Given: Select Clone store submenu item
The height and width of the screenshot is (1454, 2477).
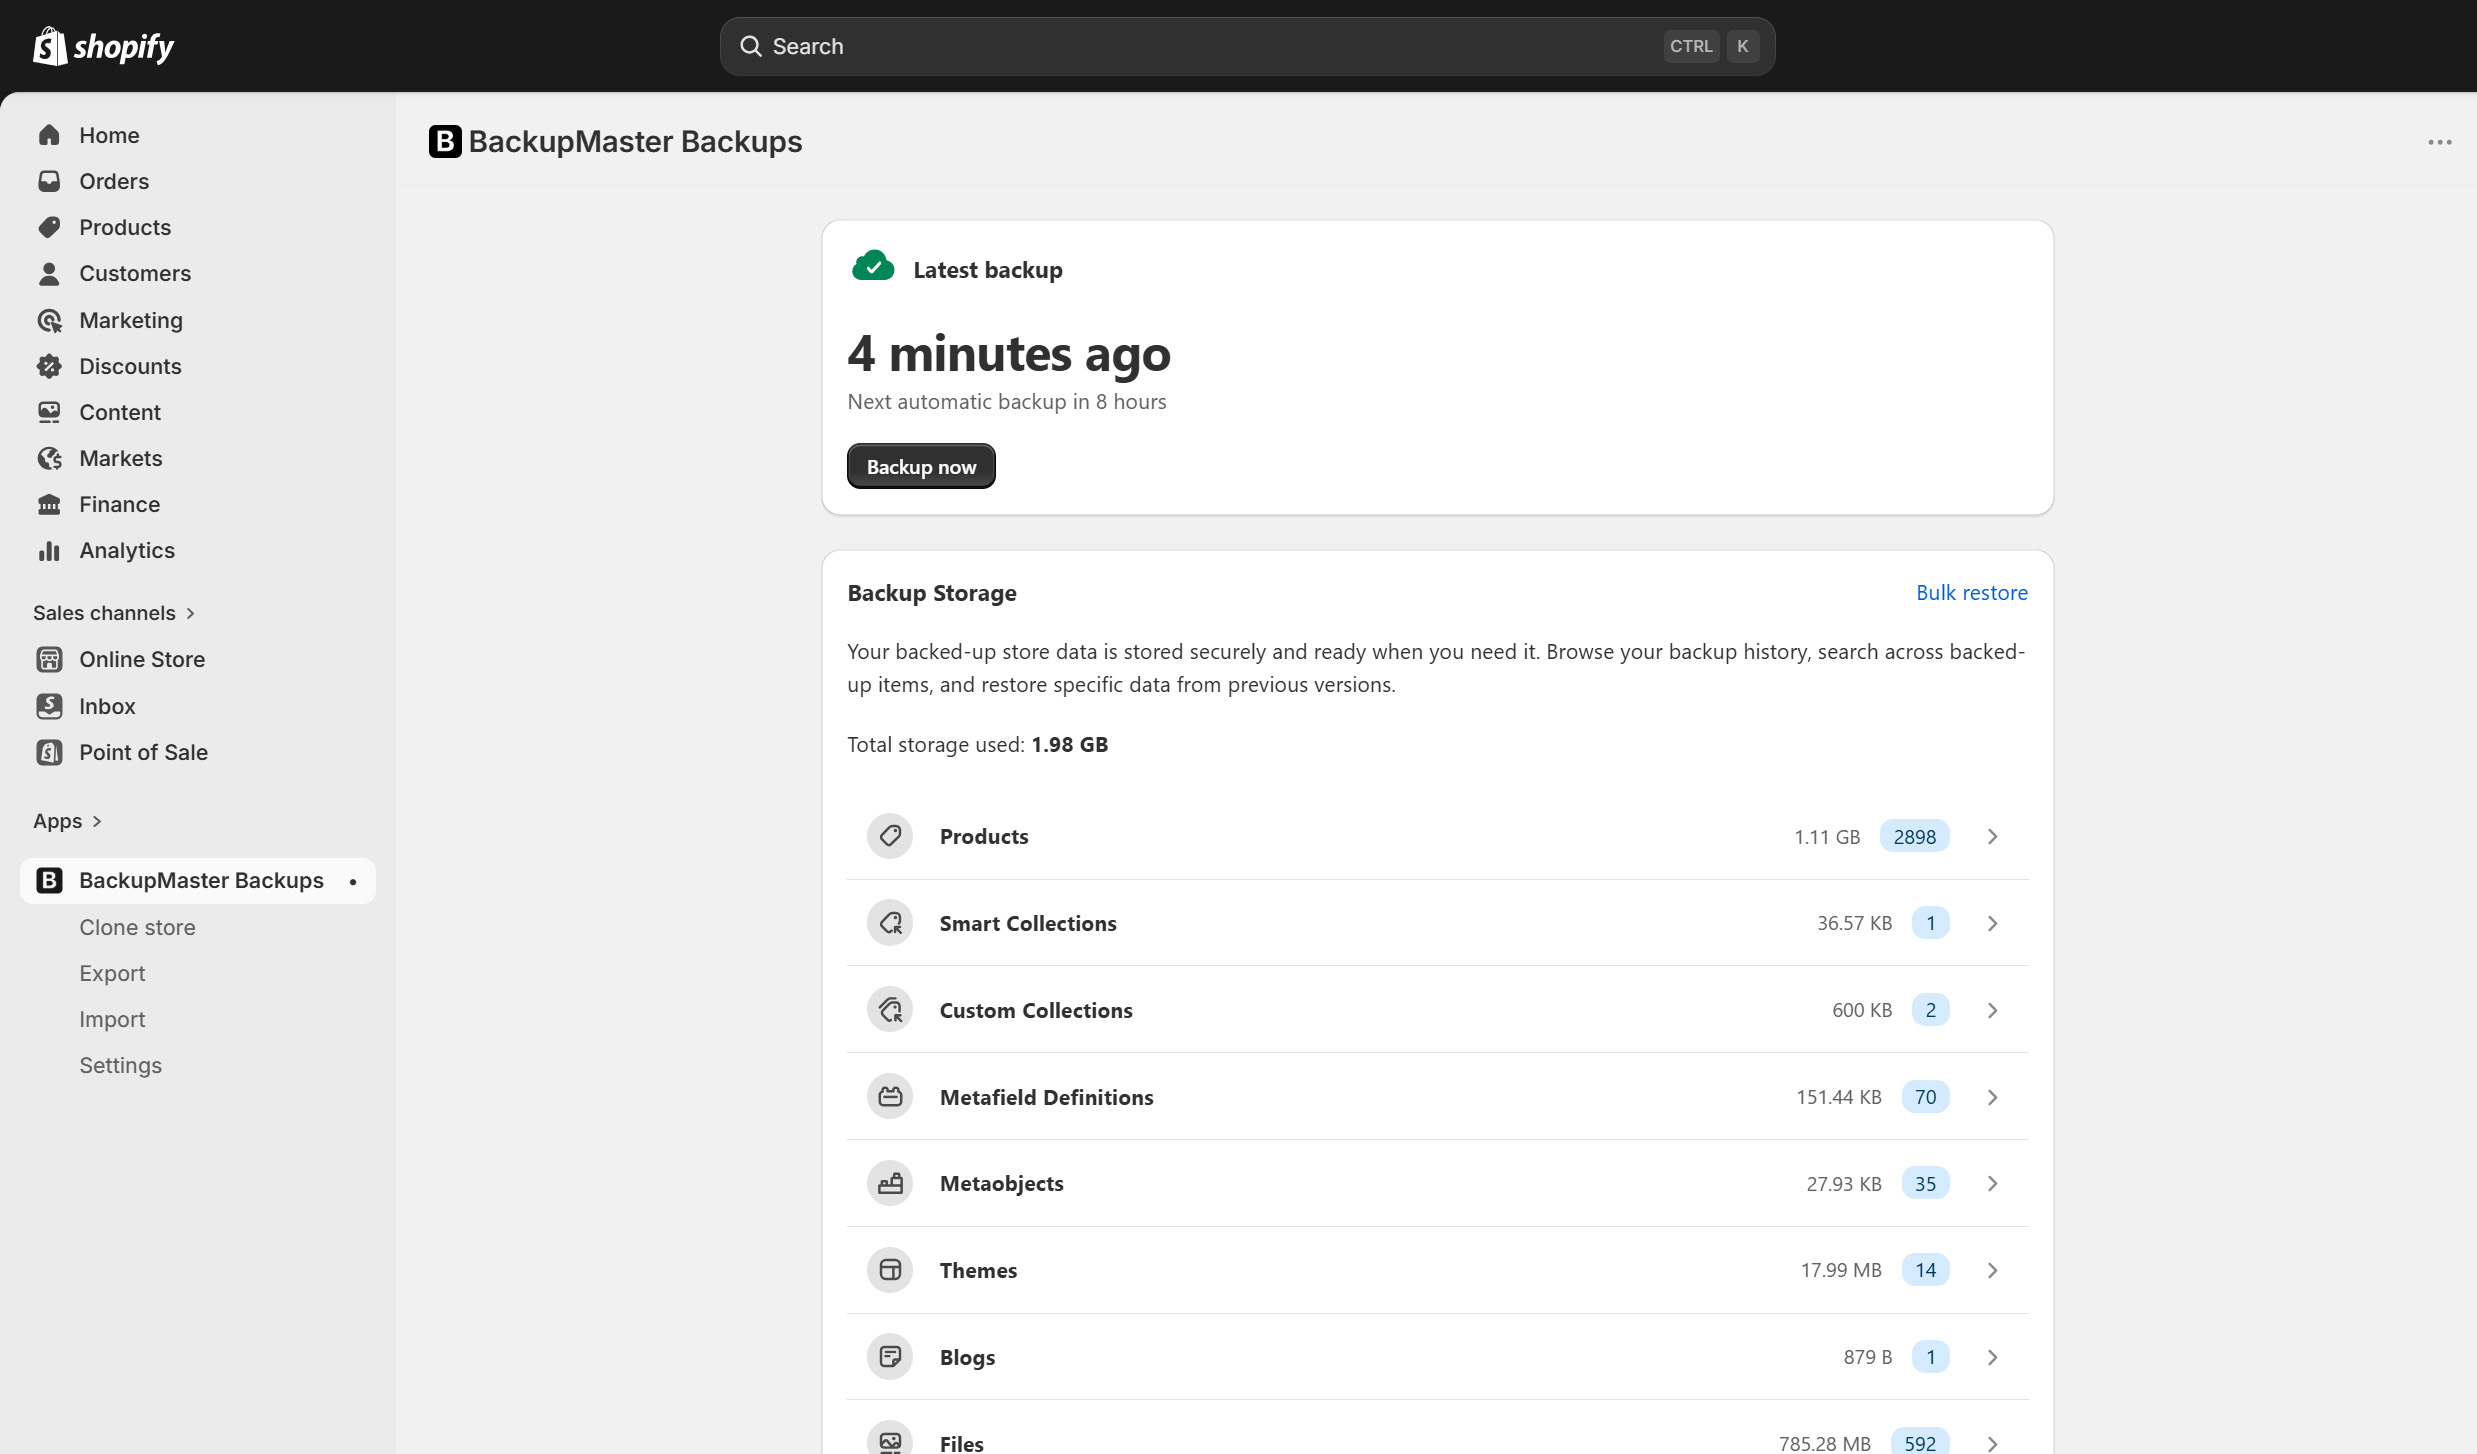Looking at the screenshot, I should pos(137,927).
